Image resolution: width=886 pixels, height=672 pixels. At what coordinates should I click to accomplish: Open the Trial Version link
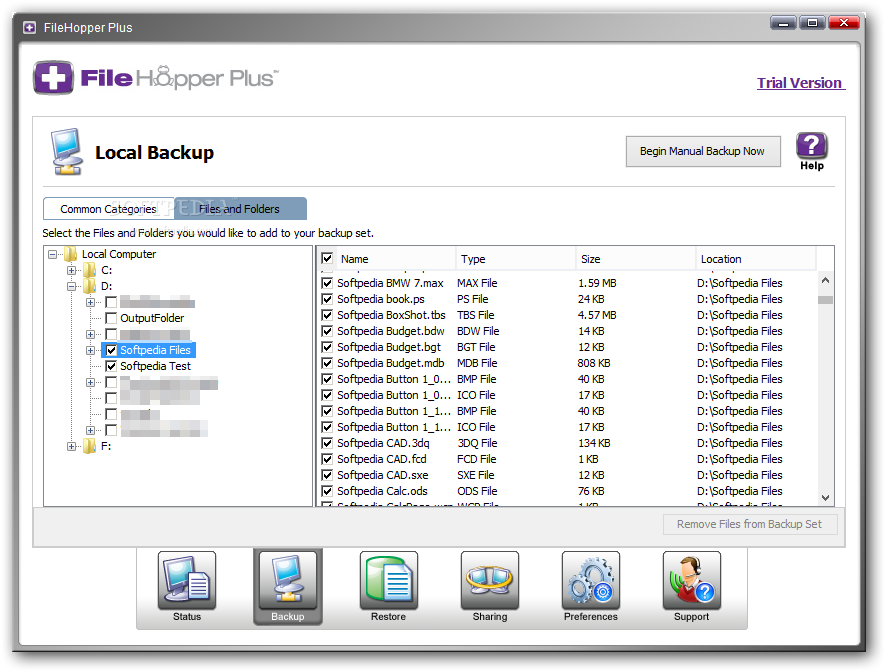(800, 83)
